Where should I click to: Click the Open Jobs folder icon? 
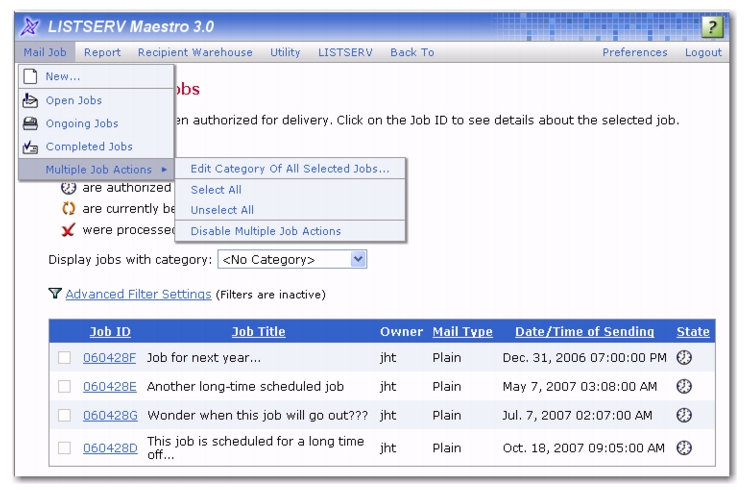pos(30,100)
